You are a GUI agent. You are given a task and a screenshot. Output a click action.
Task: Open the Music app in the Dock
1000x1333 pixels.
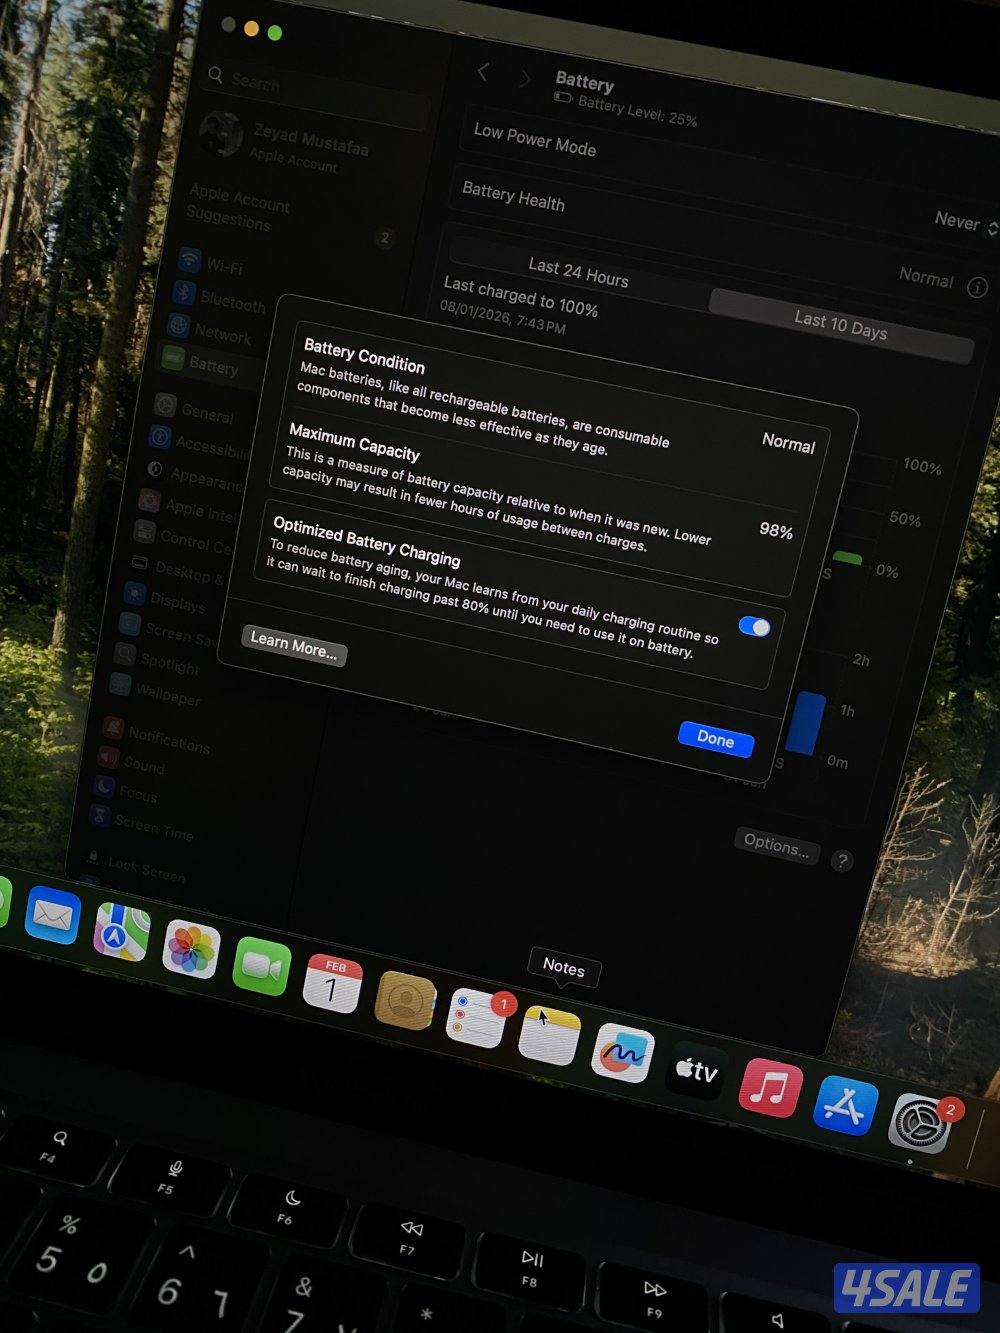[770, 1088]
